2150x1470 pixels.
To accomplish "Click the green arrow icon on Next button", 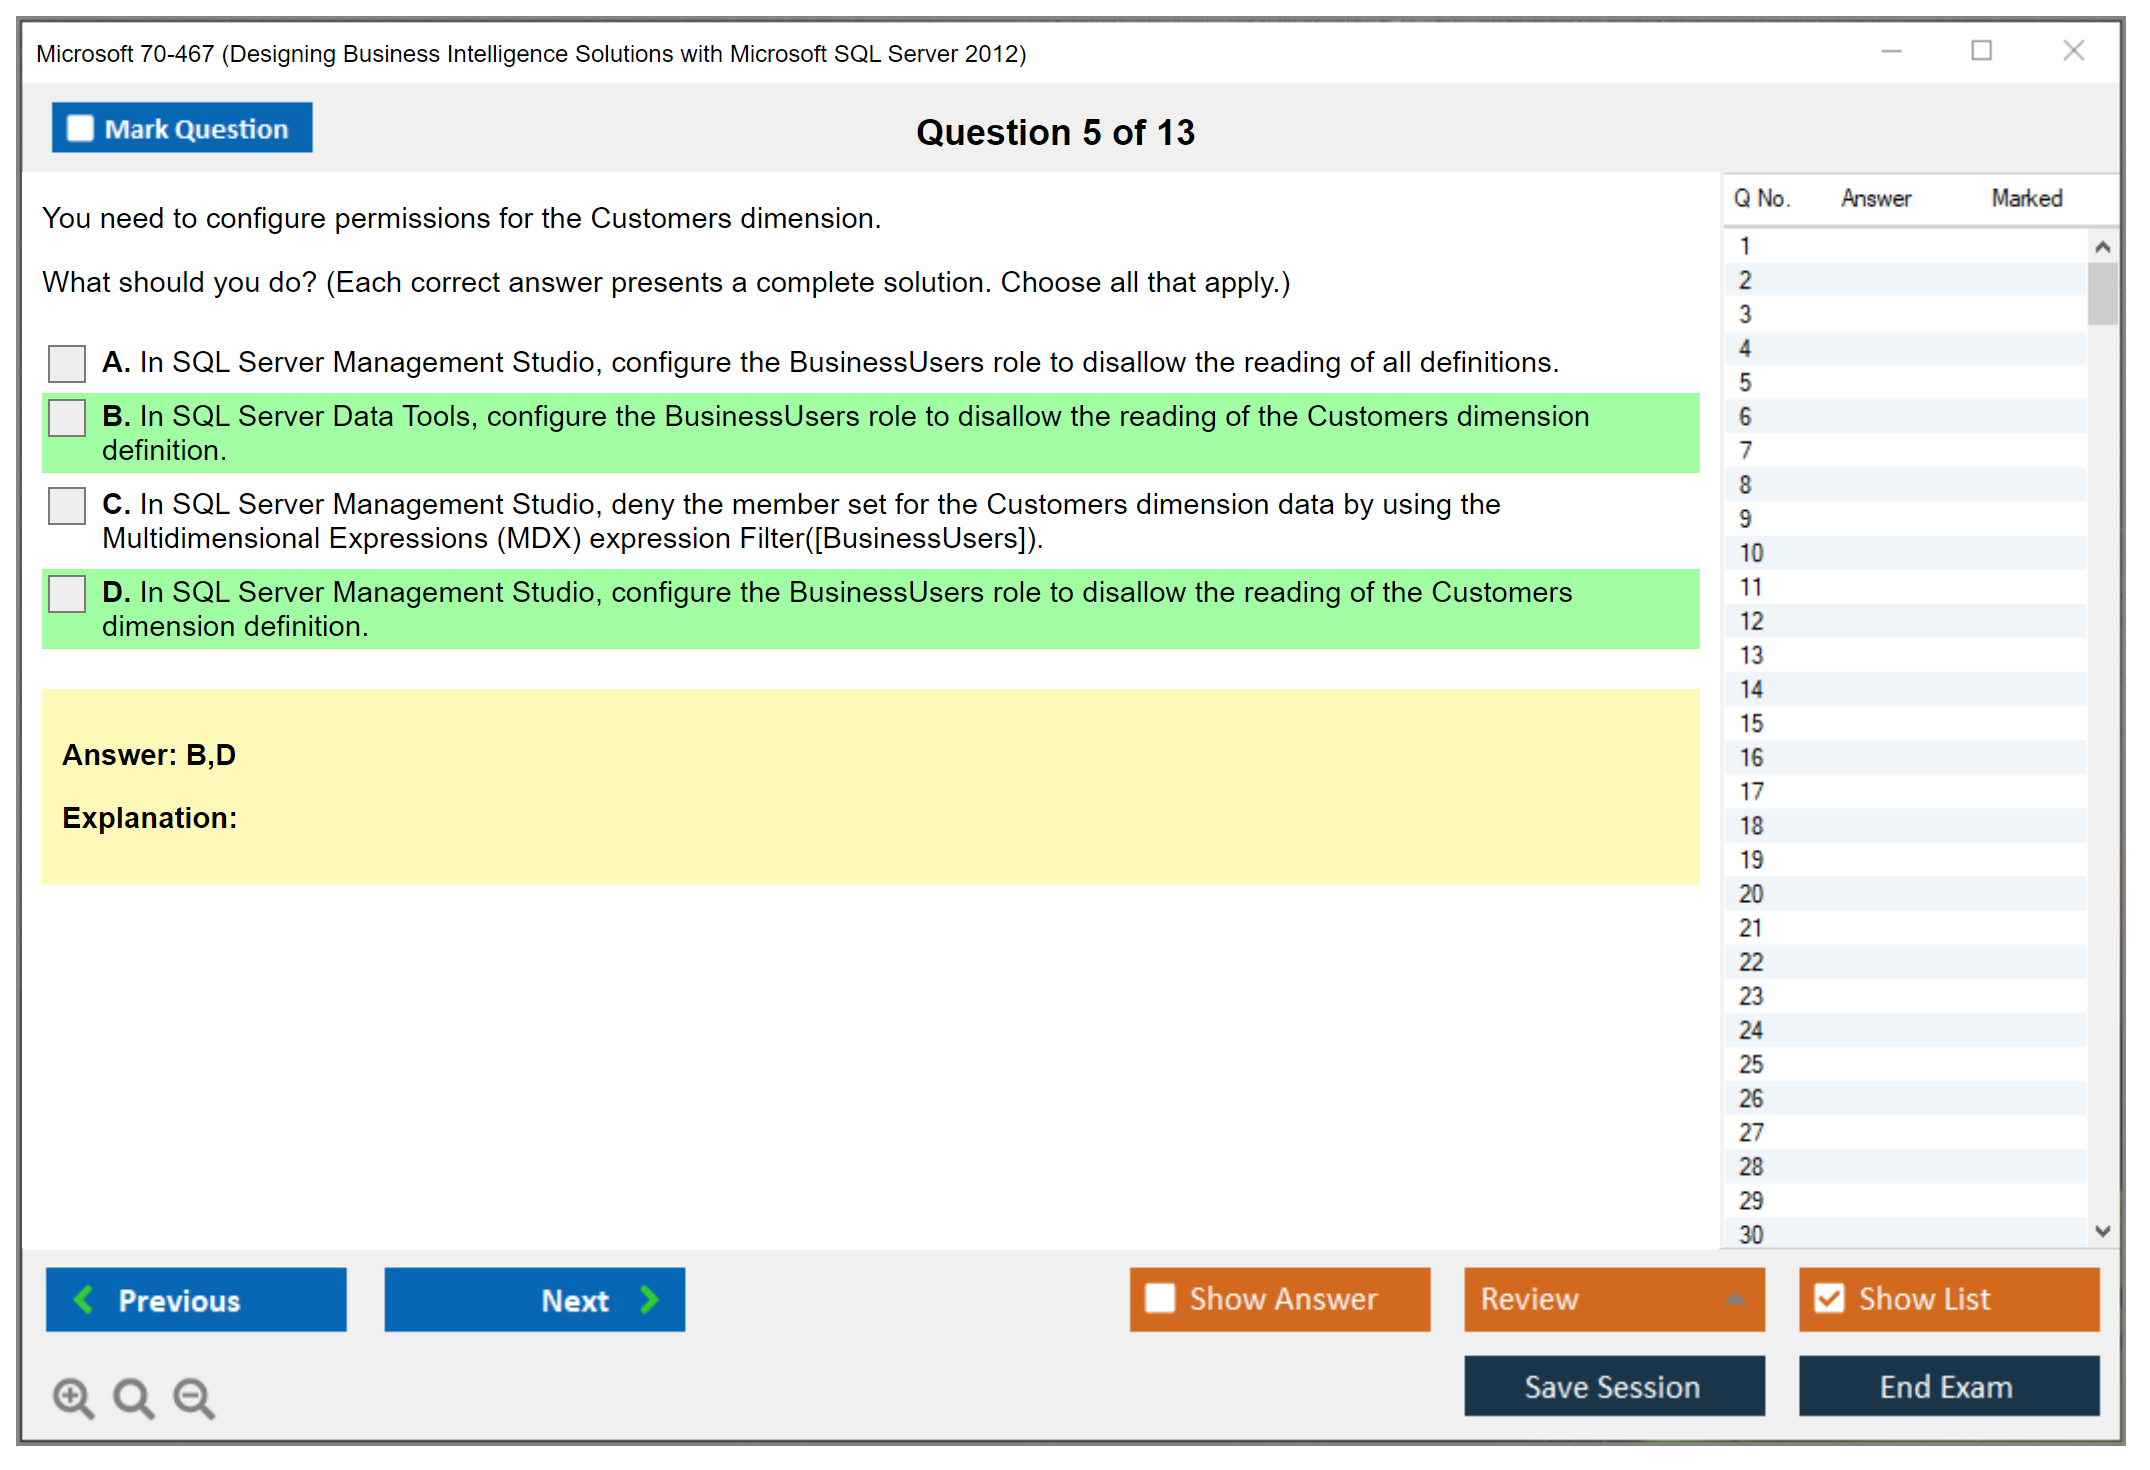I will pos(649,1300).
